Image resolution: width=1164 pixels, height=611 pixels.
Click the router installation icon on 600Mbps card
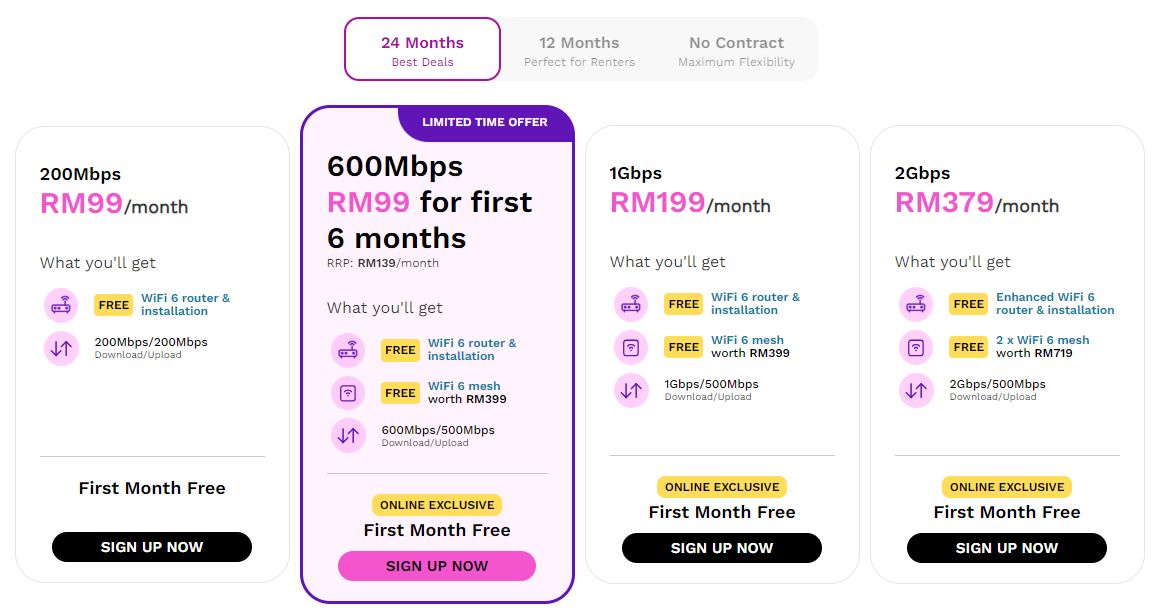tap(348, 349)
